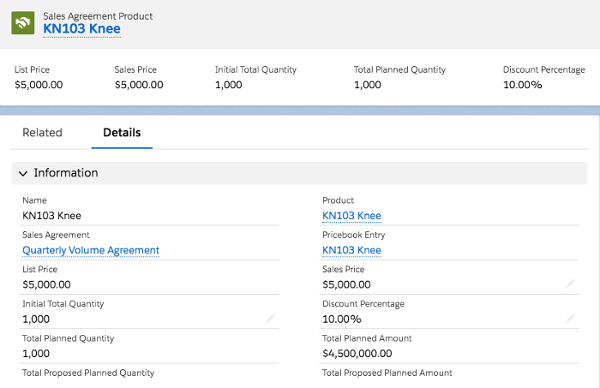Click the Total Planned Amount value $4,500,000.00

[357, 353]
